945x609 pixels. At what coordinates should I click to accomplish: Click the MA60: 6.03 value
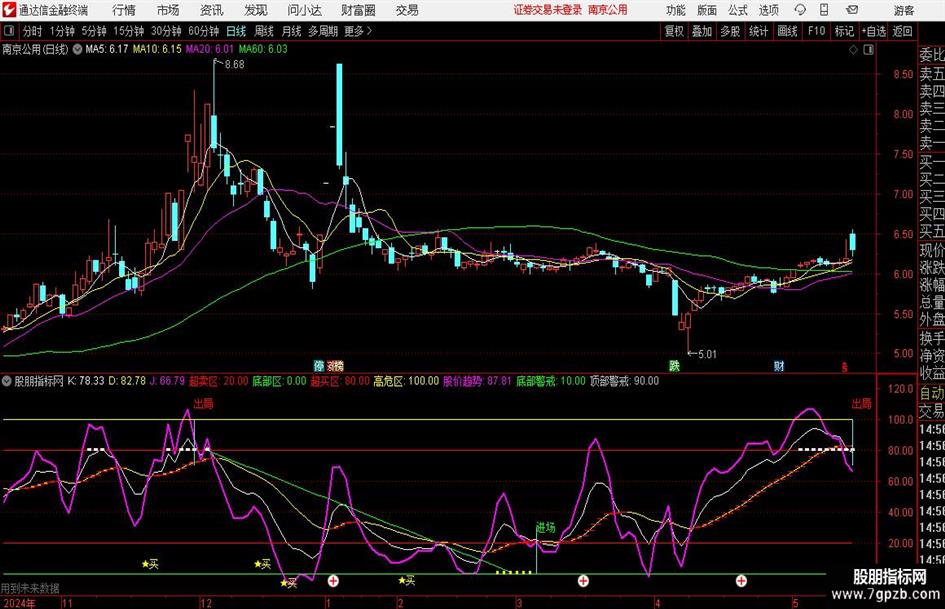[263, 49]
